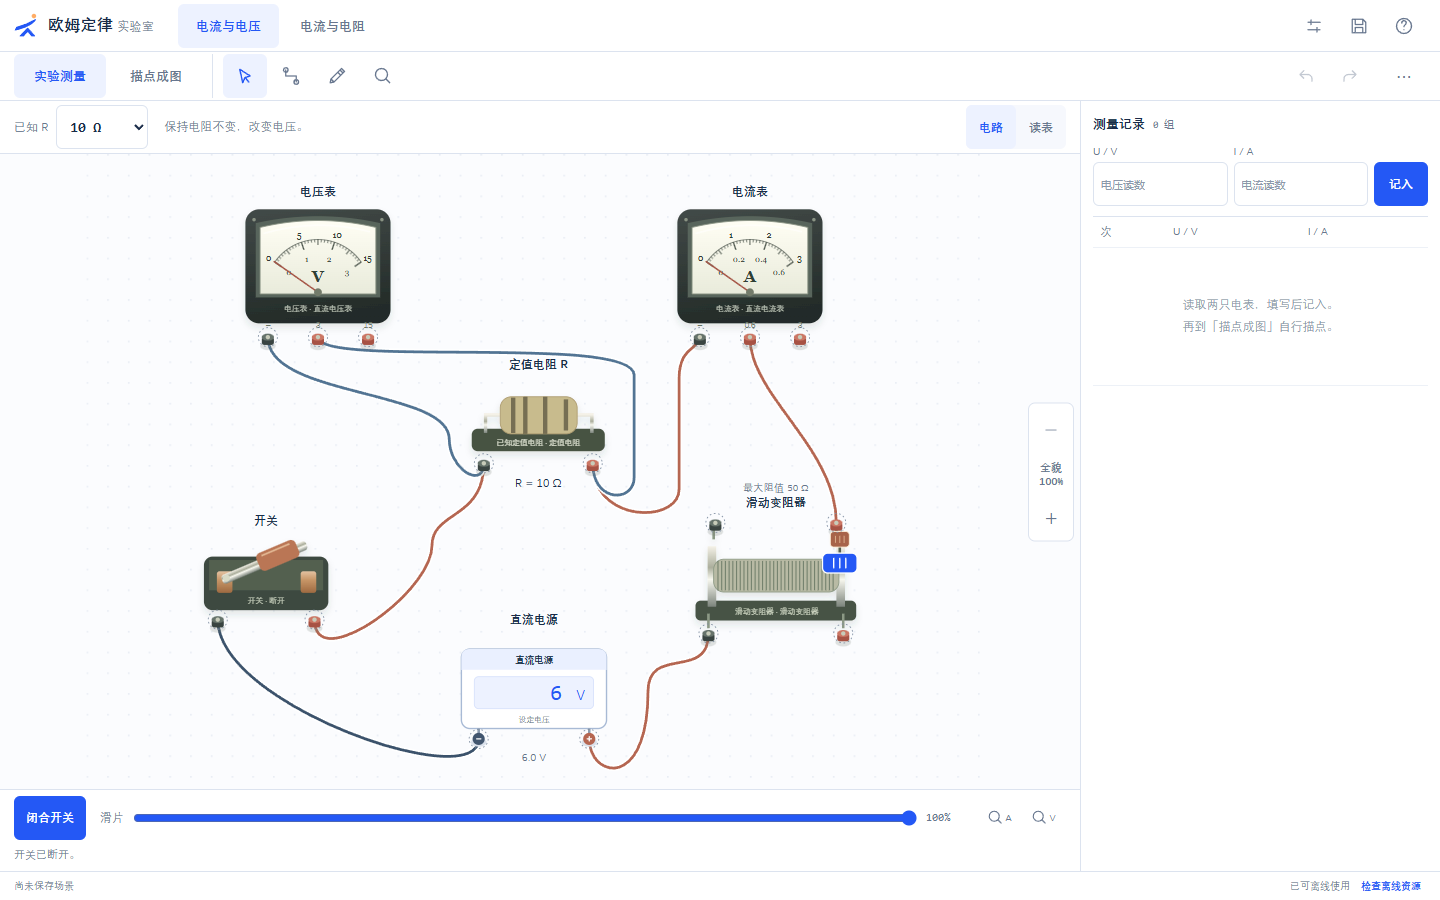This screenshot has width=1440, height=900.
Task: Switch to 电流与电阻 tab
Action: (333, 26)
